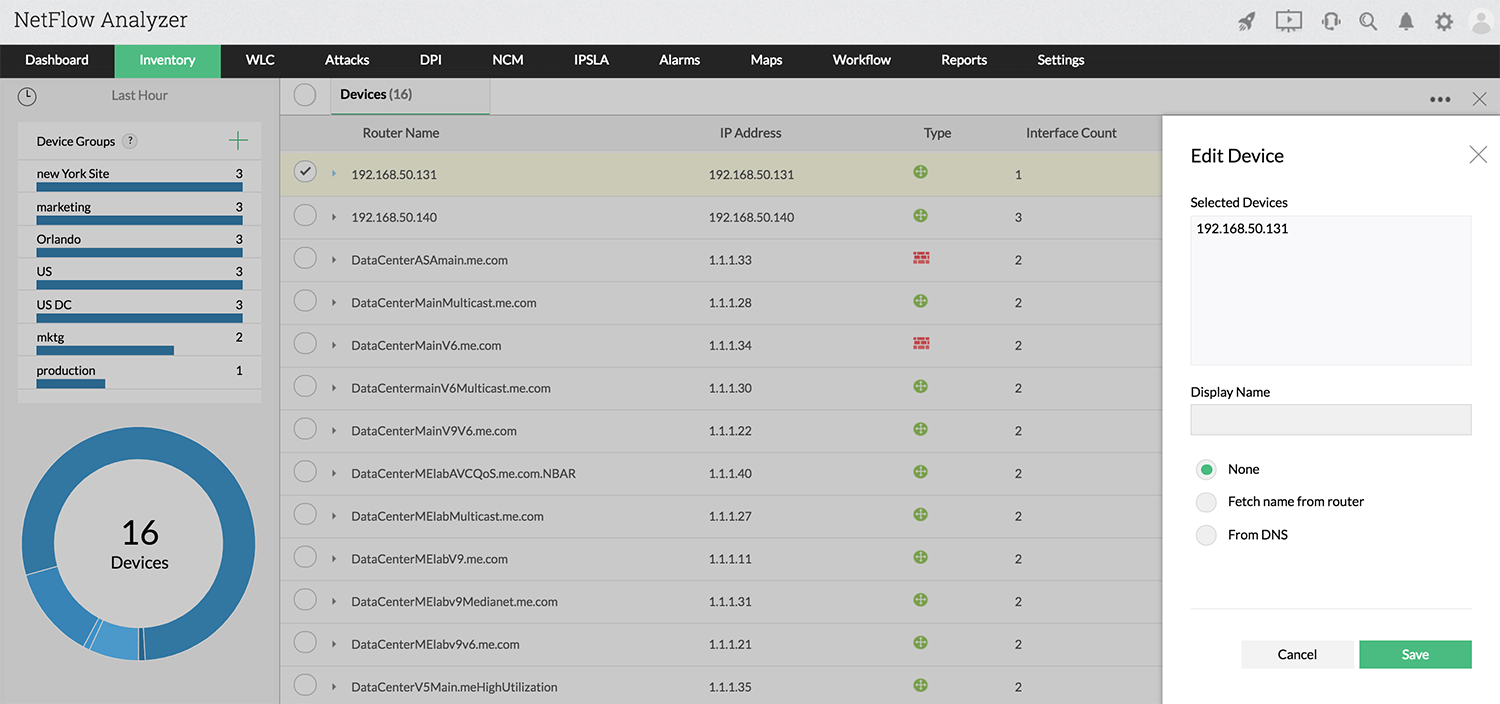Go to the Alarms tab
The image size is (1500, 704).
[x=679, y=60]
